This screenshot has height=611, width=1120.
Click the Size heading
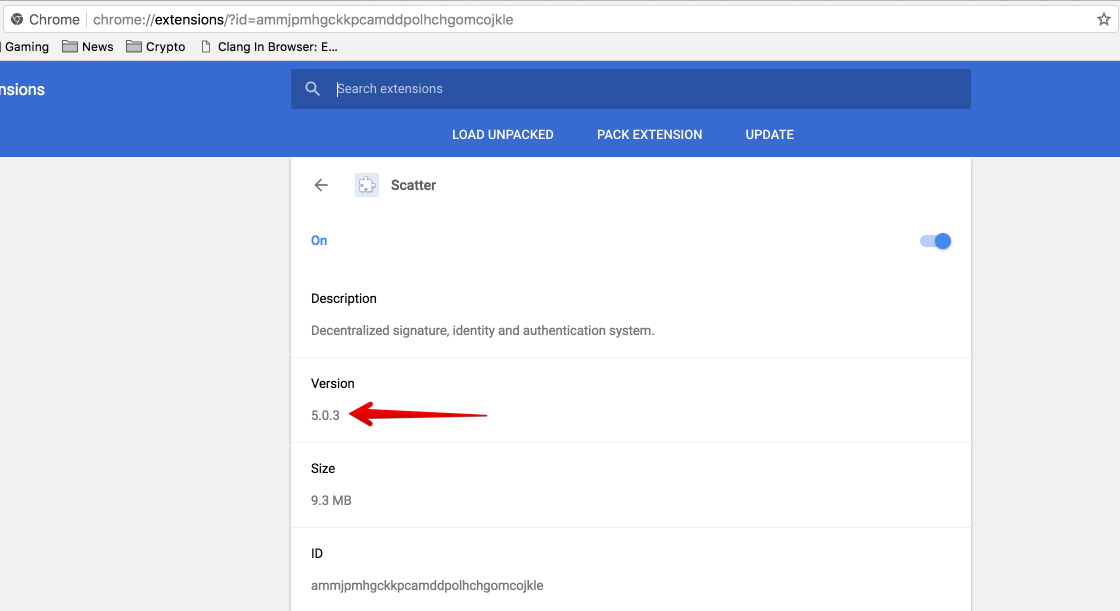[x=323, y=469]
